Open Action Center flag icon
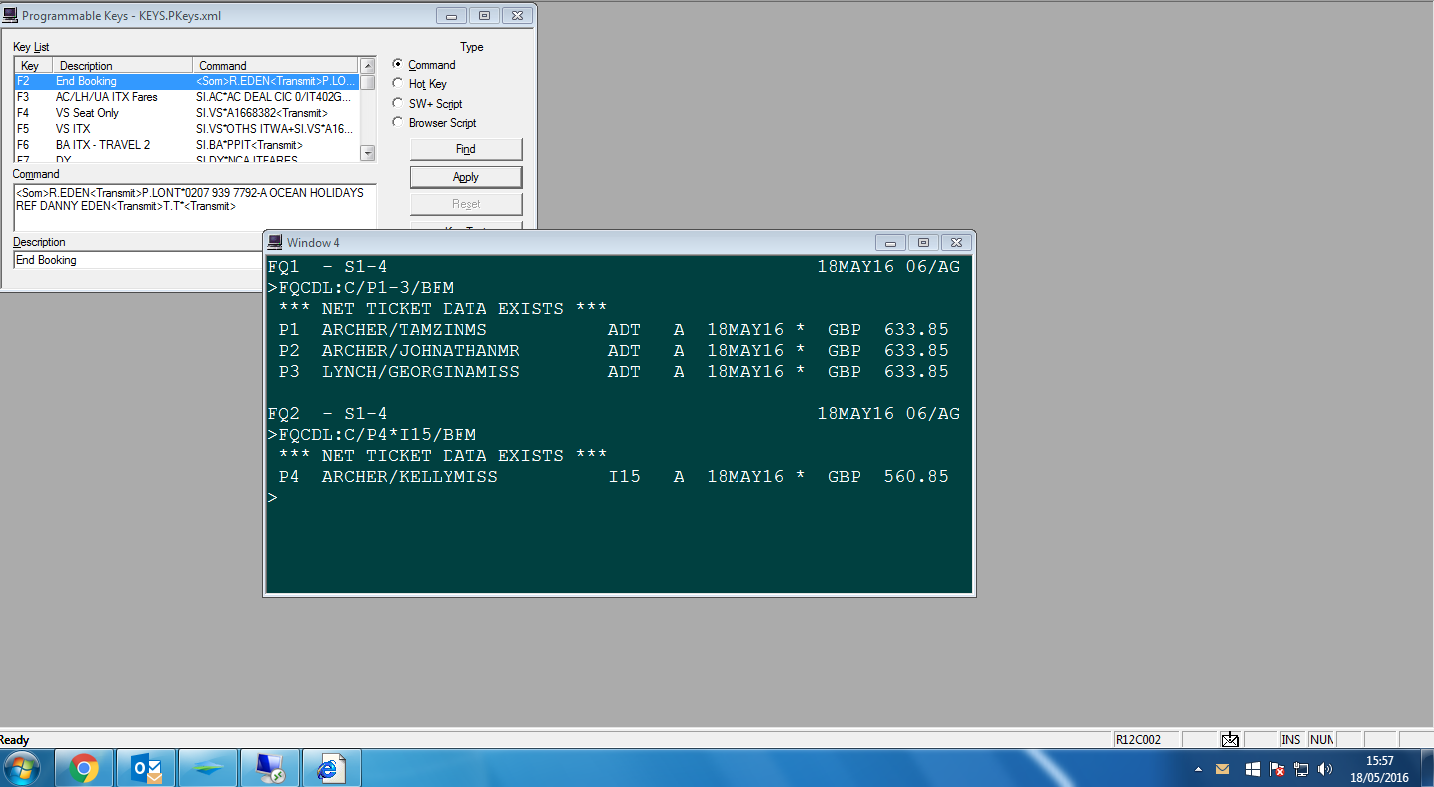The image size is (1434, 787). 1277,769
